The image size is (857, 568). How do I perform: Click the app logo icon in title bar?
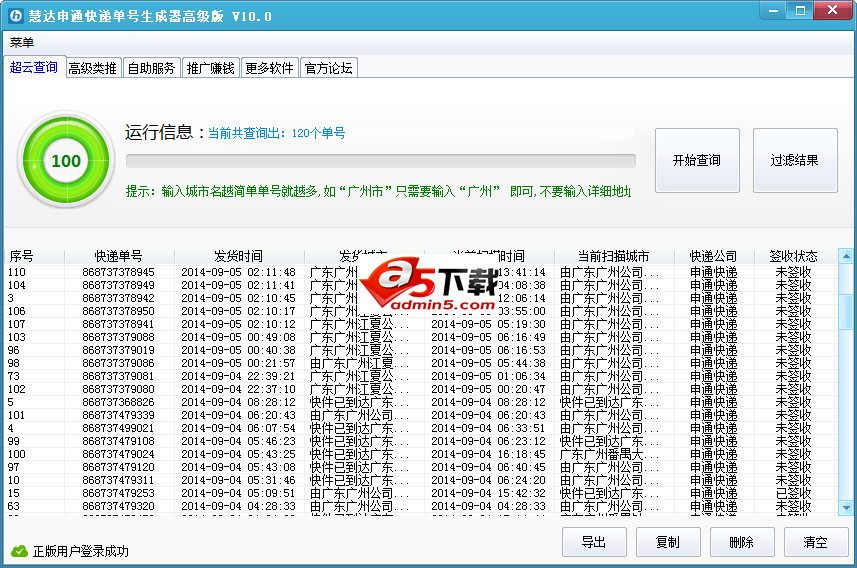[16, 16]
